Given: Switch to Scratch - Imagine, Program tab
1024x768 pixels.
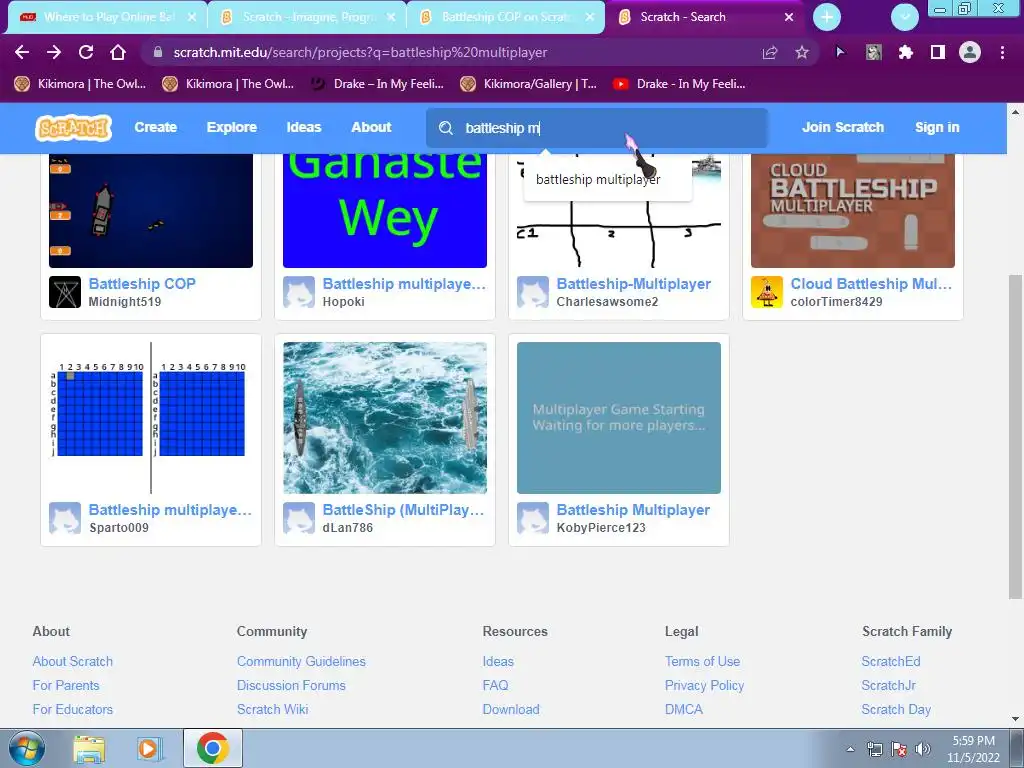Looking at the screenshot, I should pyautogui.click(x=307, y=17).
